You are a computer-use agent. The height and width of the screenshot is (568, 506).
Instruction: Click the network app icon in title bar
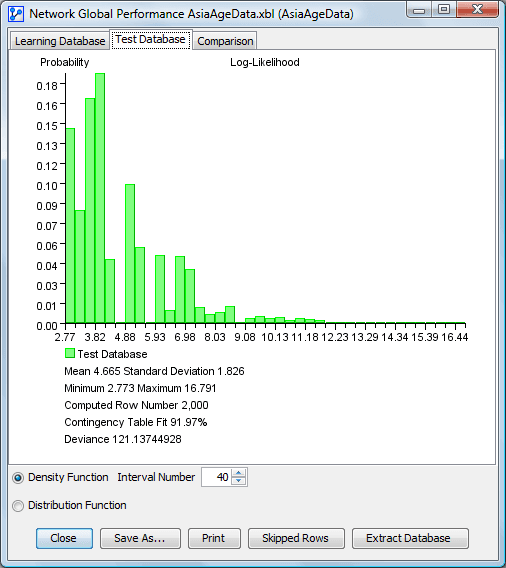pyautogui.click(x=16, y=14)
